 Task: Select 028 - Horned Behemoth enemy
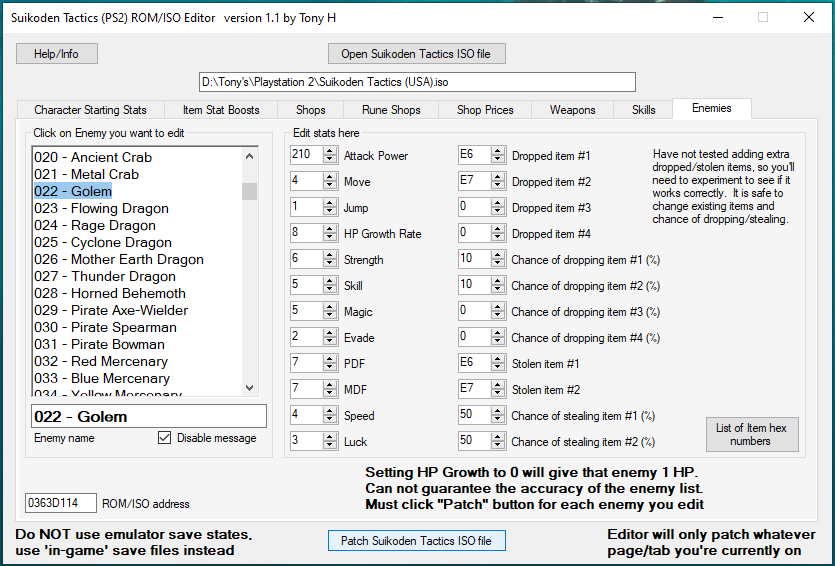(x=136, y=294)
